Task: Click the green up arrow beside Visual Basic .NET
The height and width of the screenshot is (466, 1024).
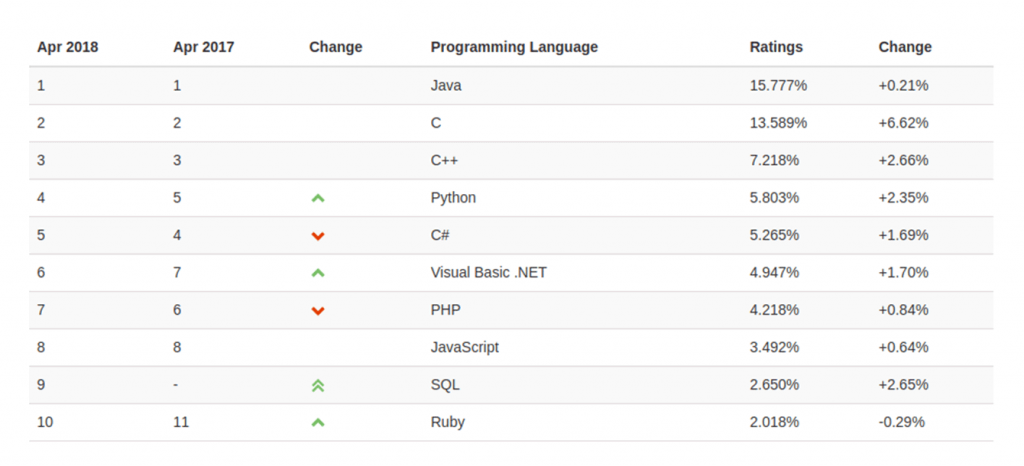Action: (317, 273)
